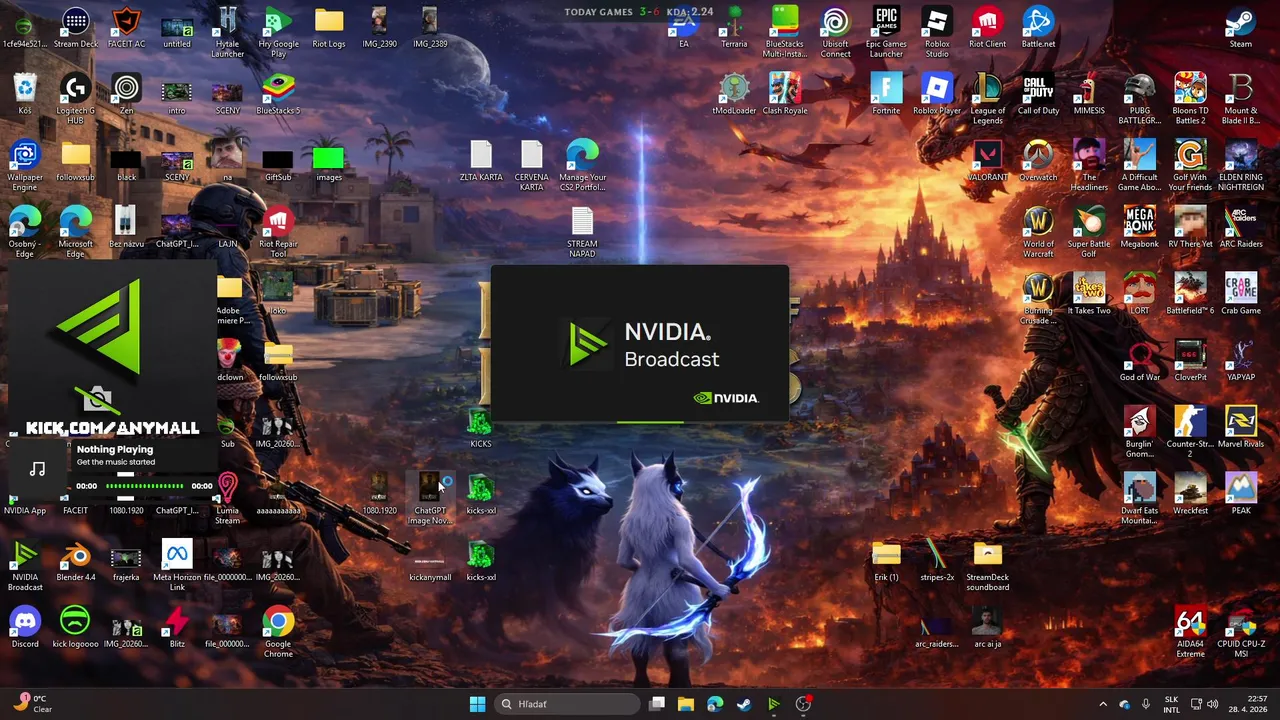This screenshot has width=1280, height=720.
Task: Open the PEAK game icon
Action: pyautogui.click(x=1241, y=495)
